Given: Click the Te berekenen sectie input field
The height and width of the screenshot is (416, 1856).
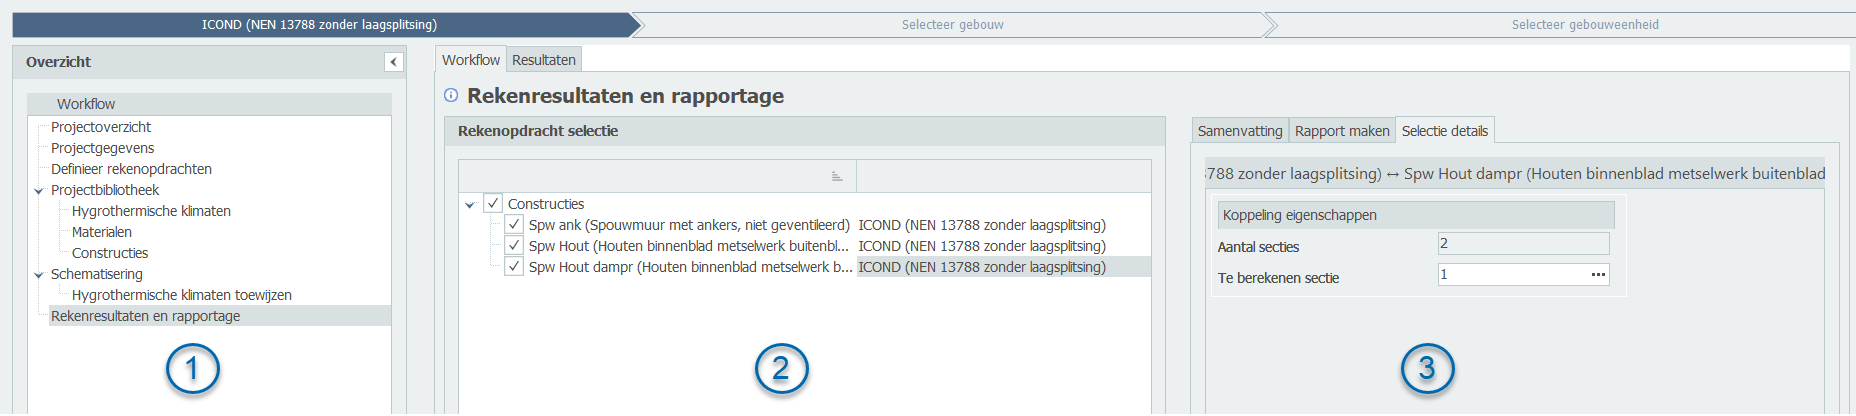Looking at the screenshot, I should [x=1510, y=274].
